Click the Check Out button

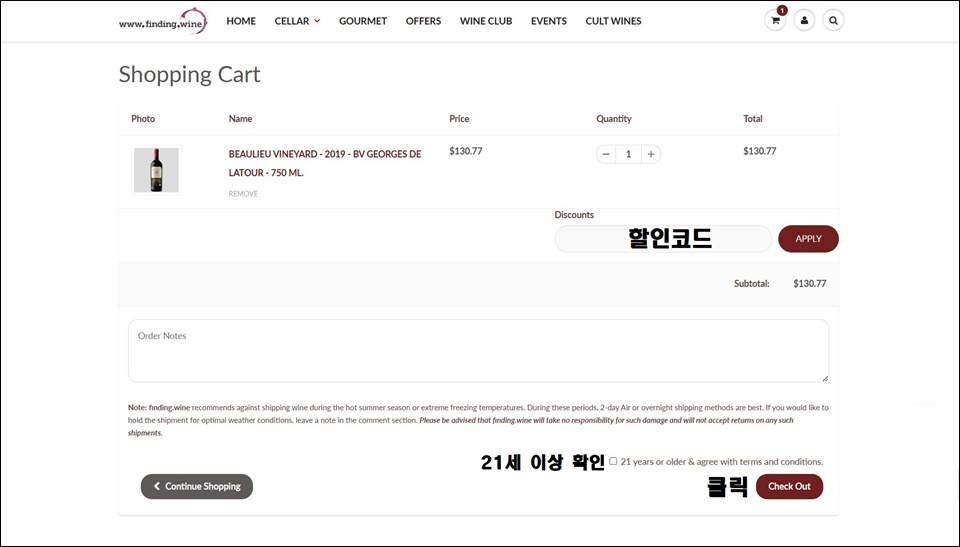click(x=789, y=486)
